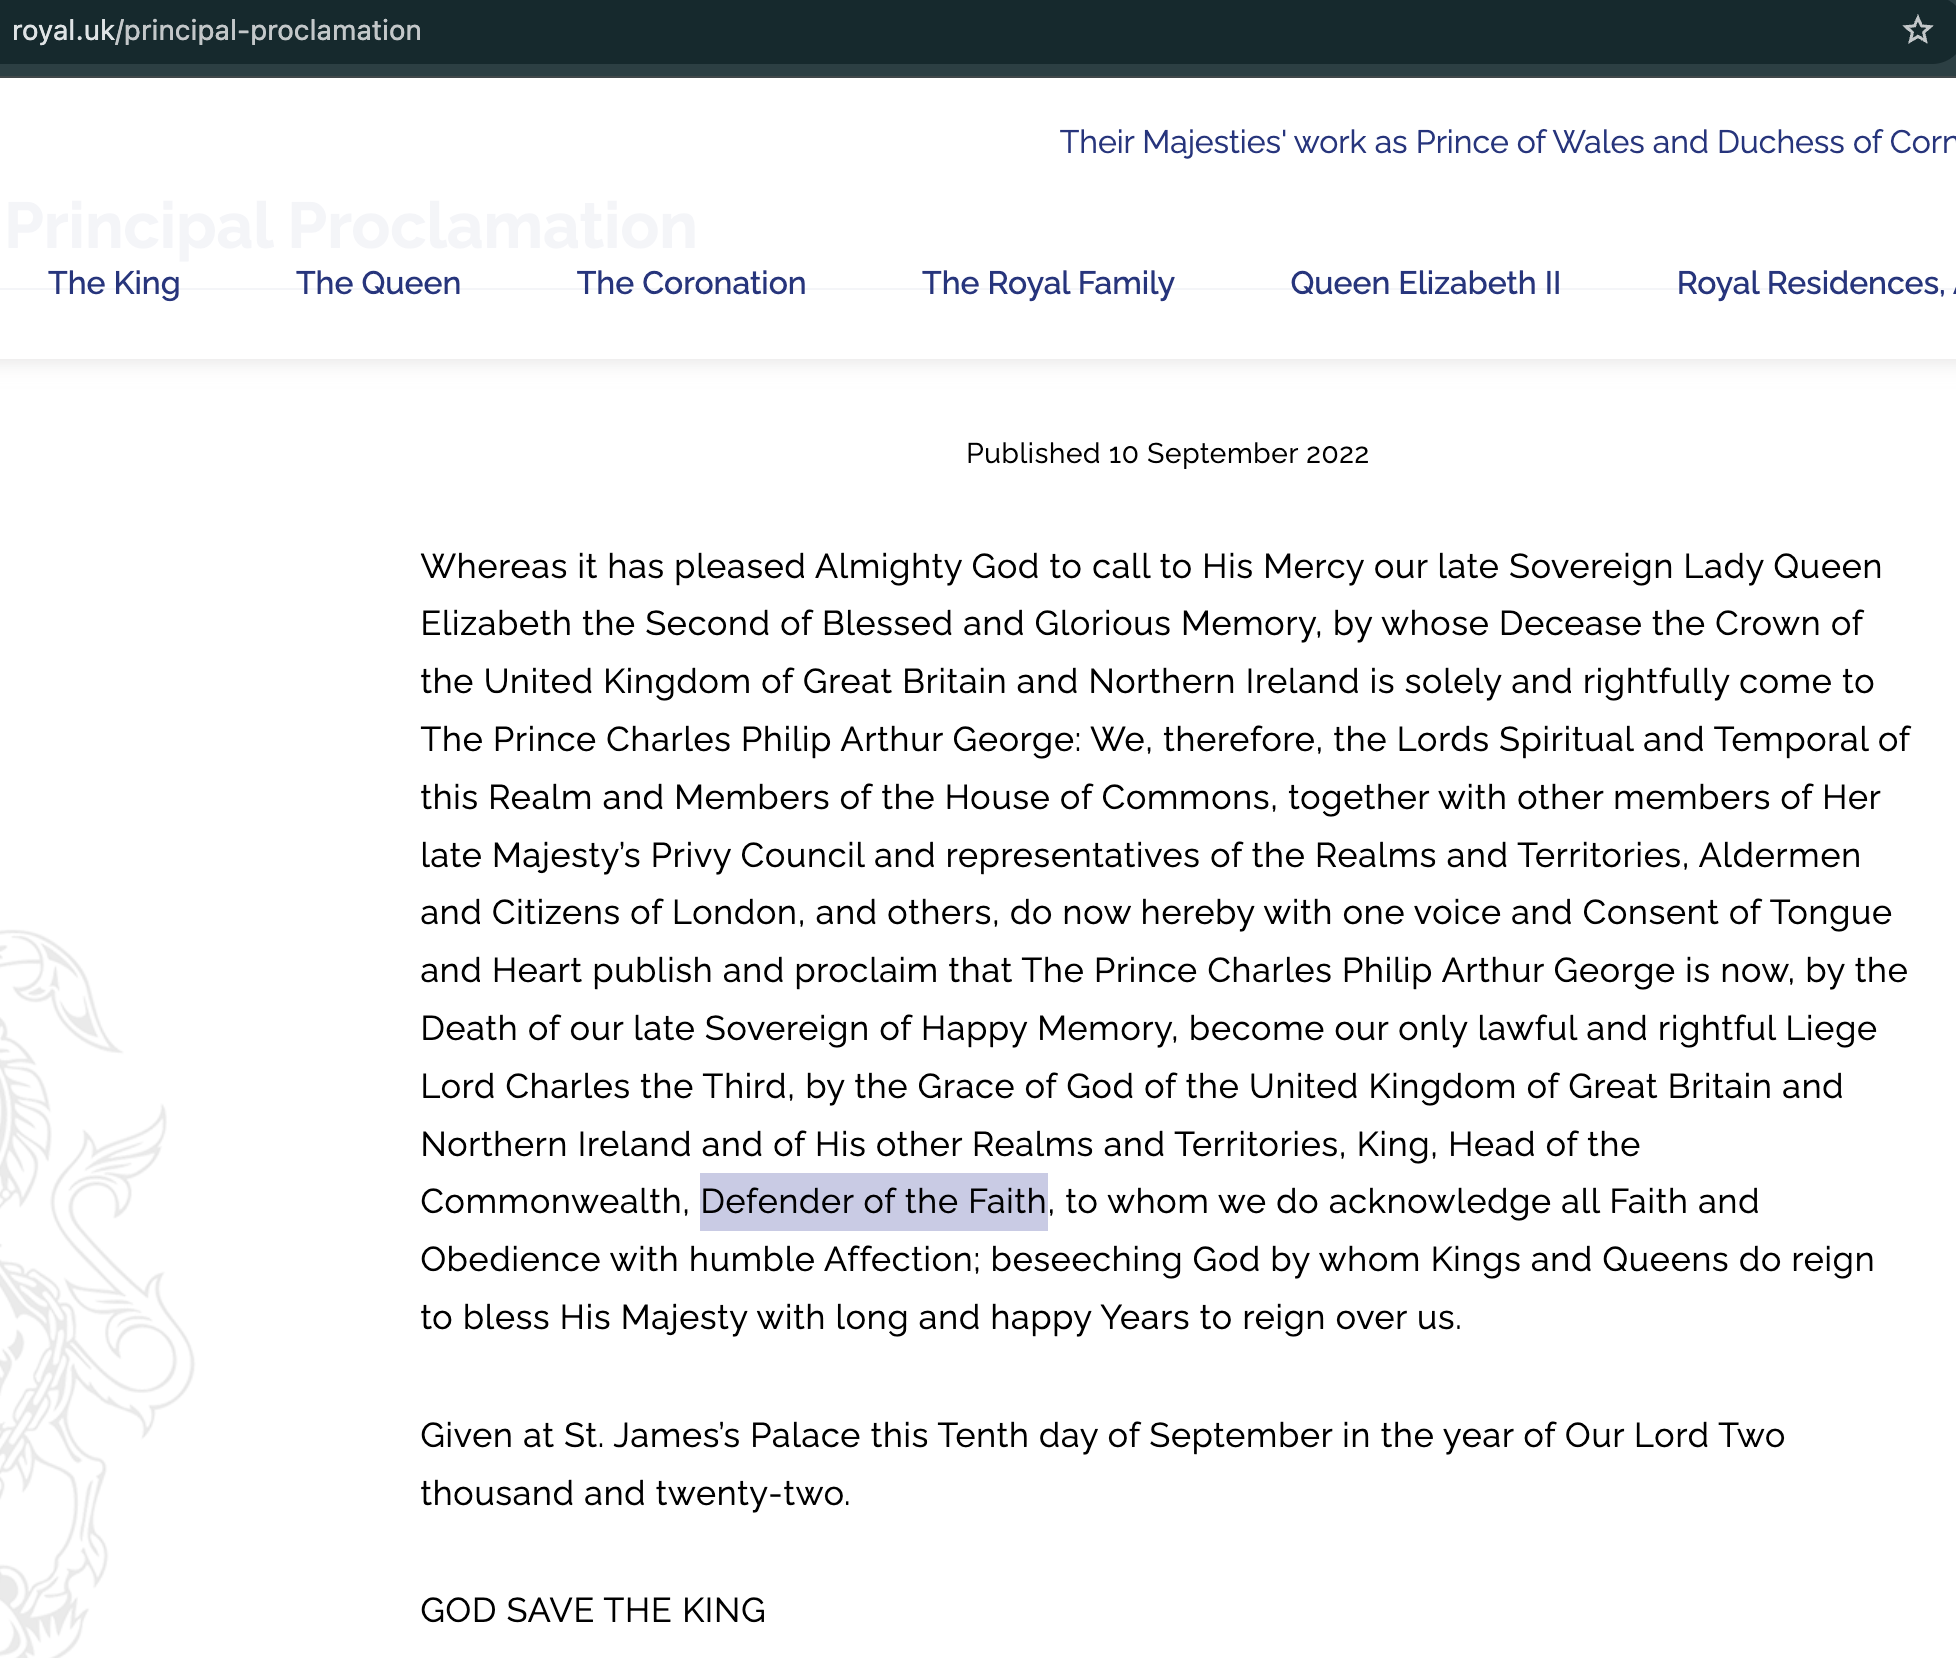Viewport: 1956px width, 1658px height.
Task: Click the highlighted Defender of the Faith text
Action: click(873, 1201)
